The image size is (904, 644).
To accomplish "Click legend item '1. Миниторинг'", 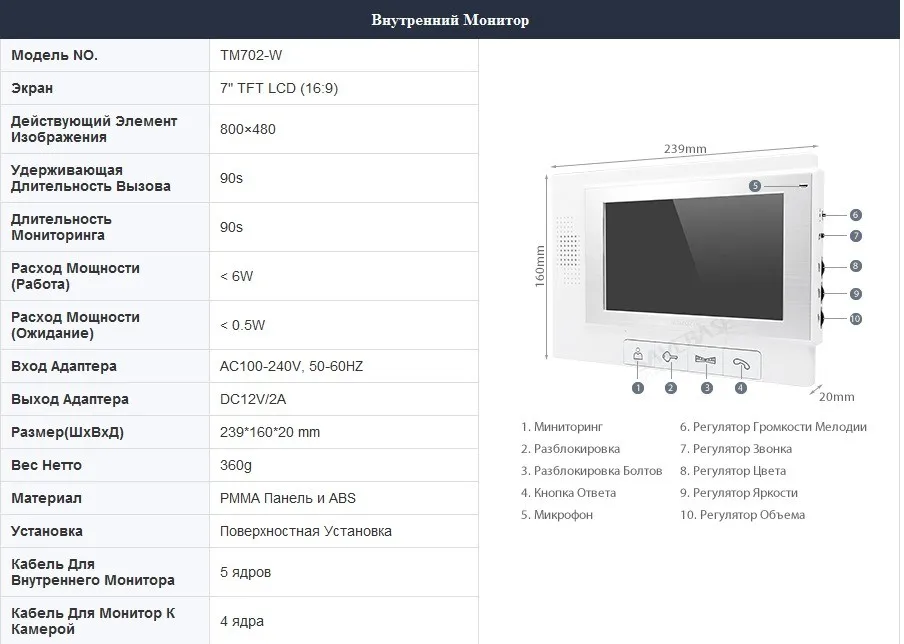I will (x=562, y=427).
